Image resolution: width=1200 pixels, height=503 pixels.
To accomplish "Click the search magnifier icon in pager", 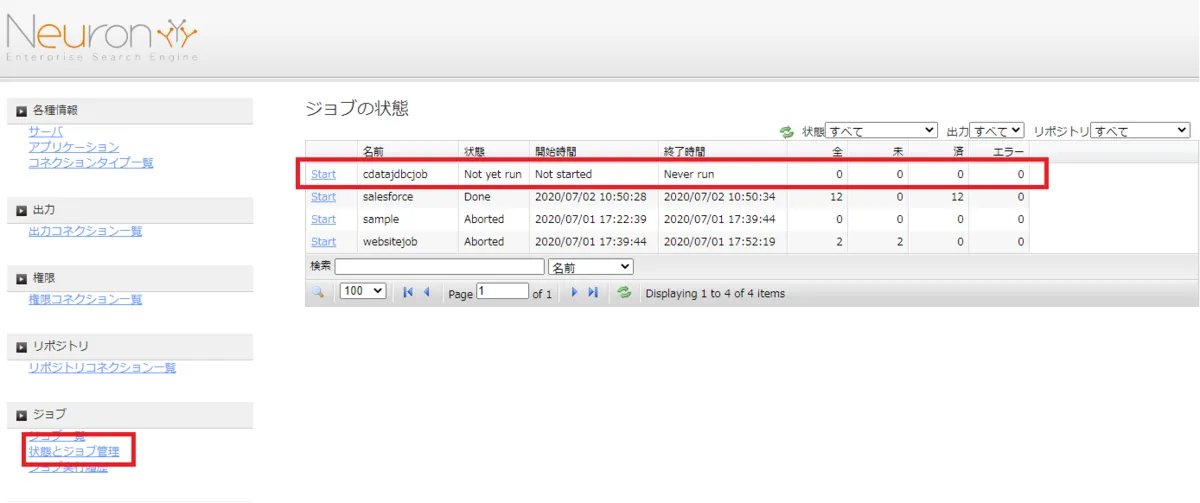I will (x=318, y=292).
